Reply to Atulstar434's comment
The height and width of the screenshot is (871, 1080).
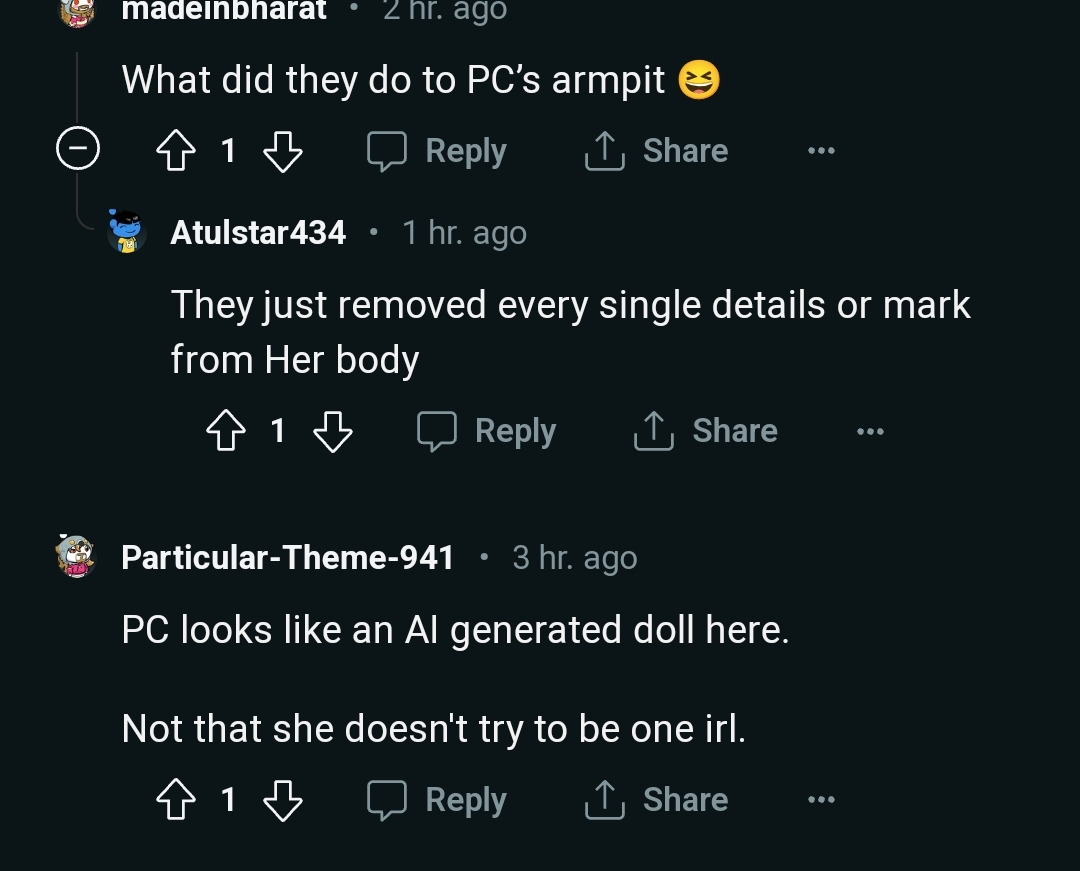coord(487,431)
